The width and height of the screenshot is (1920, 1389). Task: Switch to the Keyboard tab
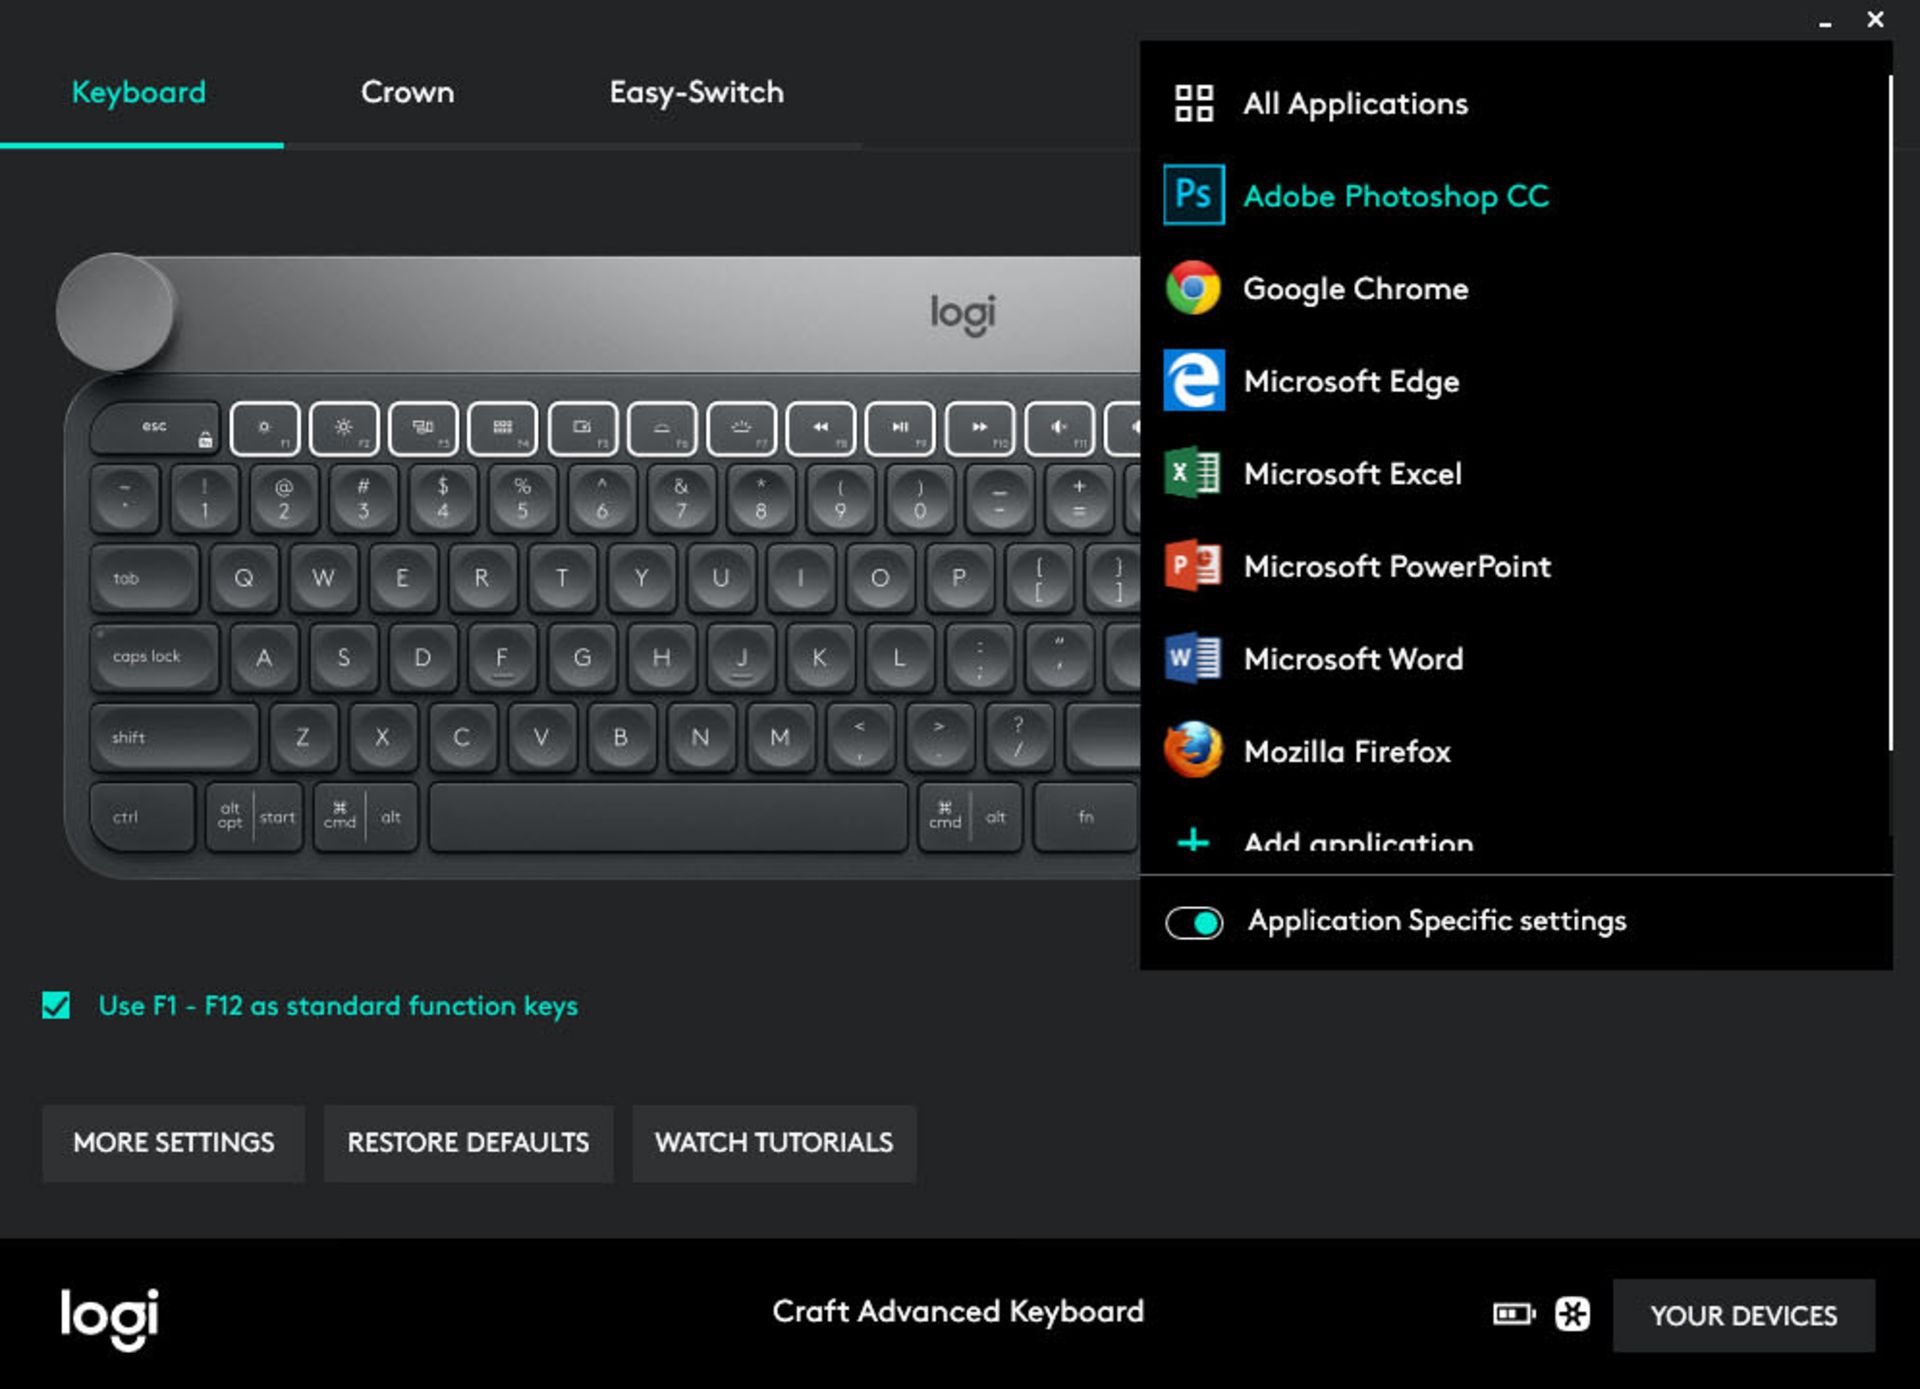click(137, 92)
